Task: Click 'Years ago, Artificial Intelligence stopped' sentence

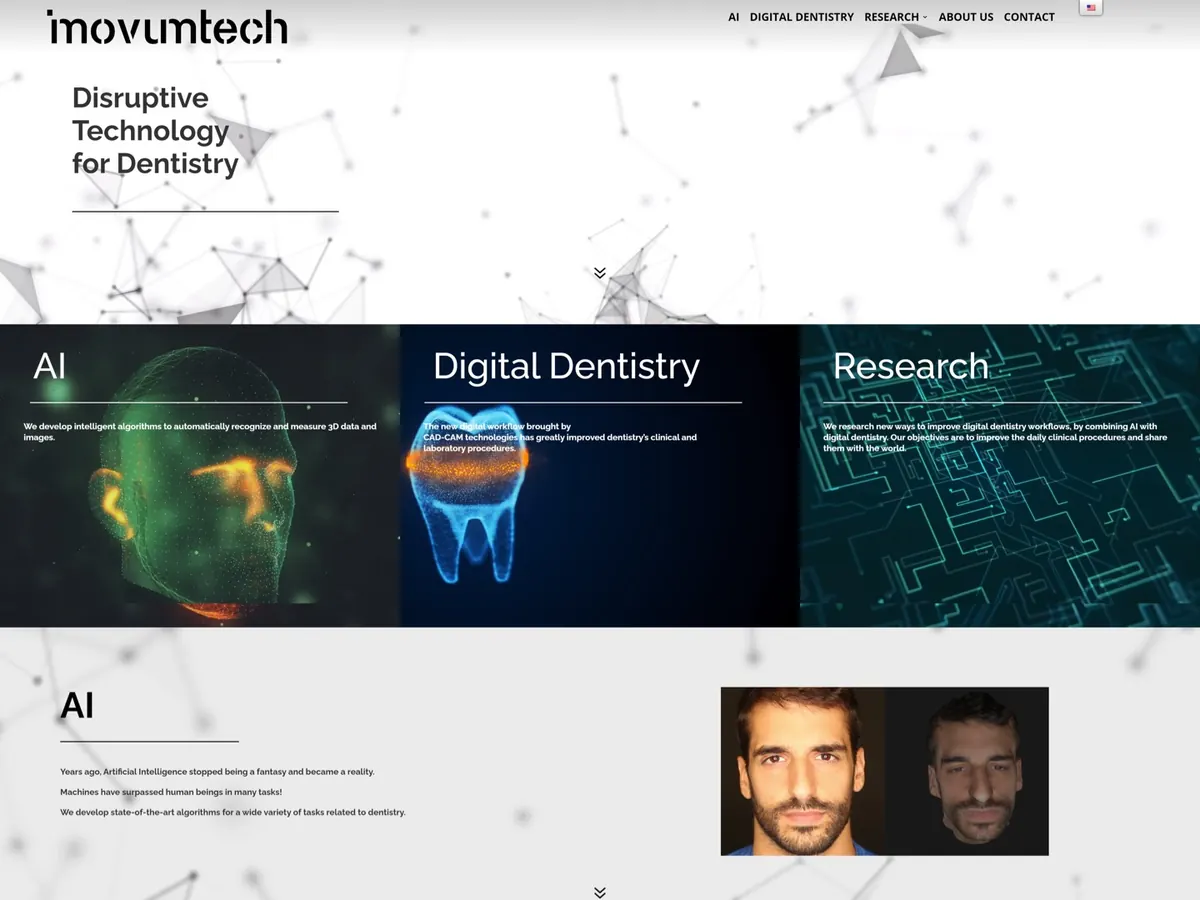Action: point(217,772)
